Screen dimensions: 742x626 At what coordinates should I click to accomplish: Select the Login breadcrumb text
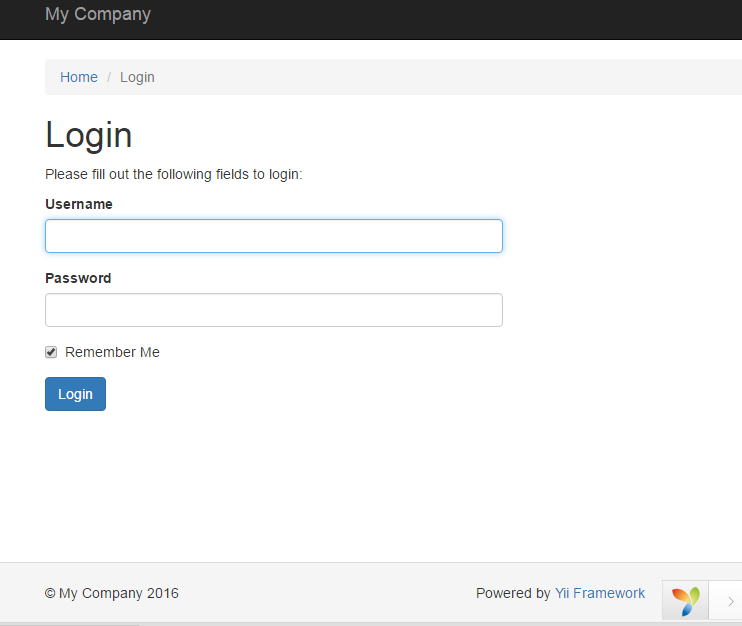pos(137,77)
